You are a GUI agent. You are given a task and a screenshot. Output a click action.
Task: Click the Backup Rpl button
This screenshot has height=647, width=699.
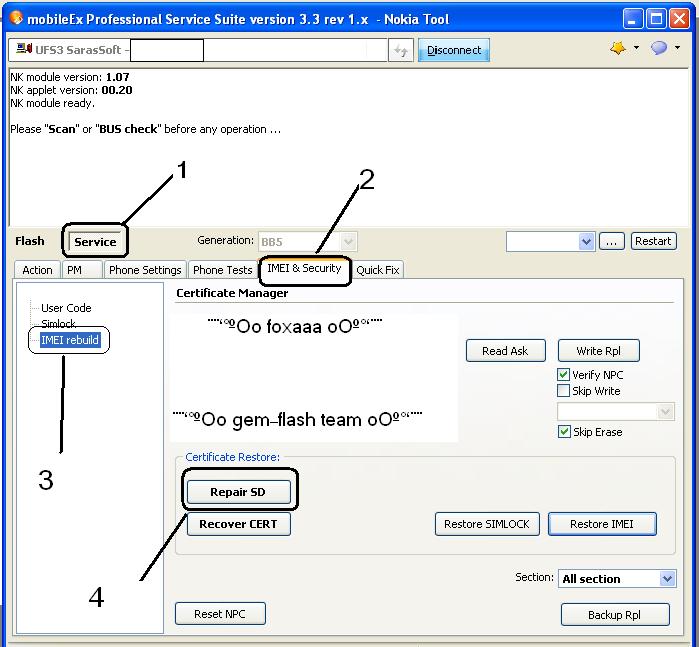pyautogui.click(x=614, y=615)
